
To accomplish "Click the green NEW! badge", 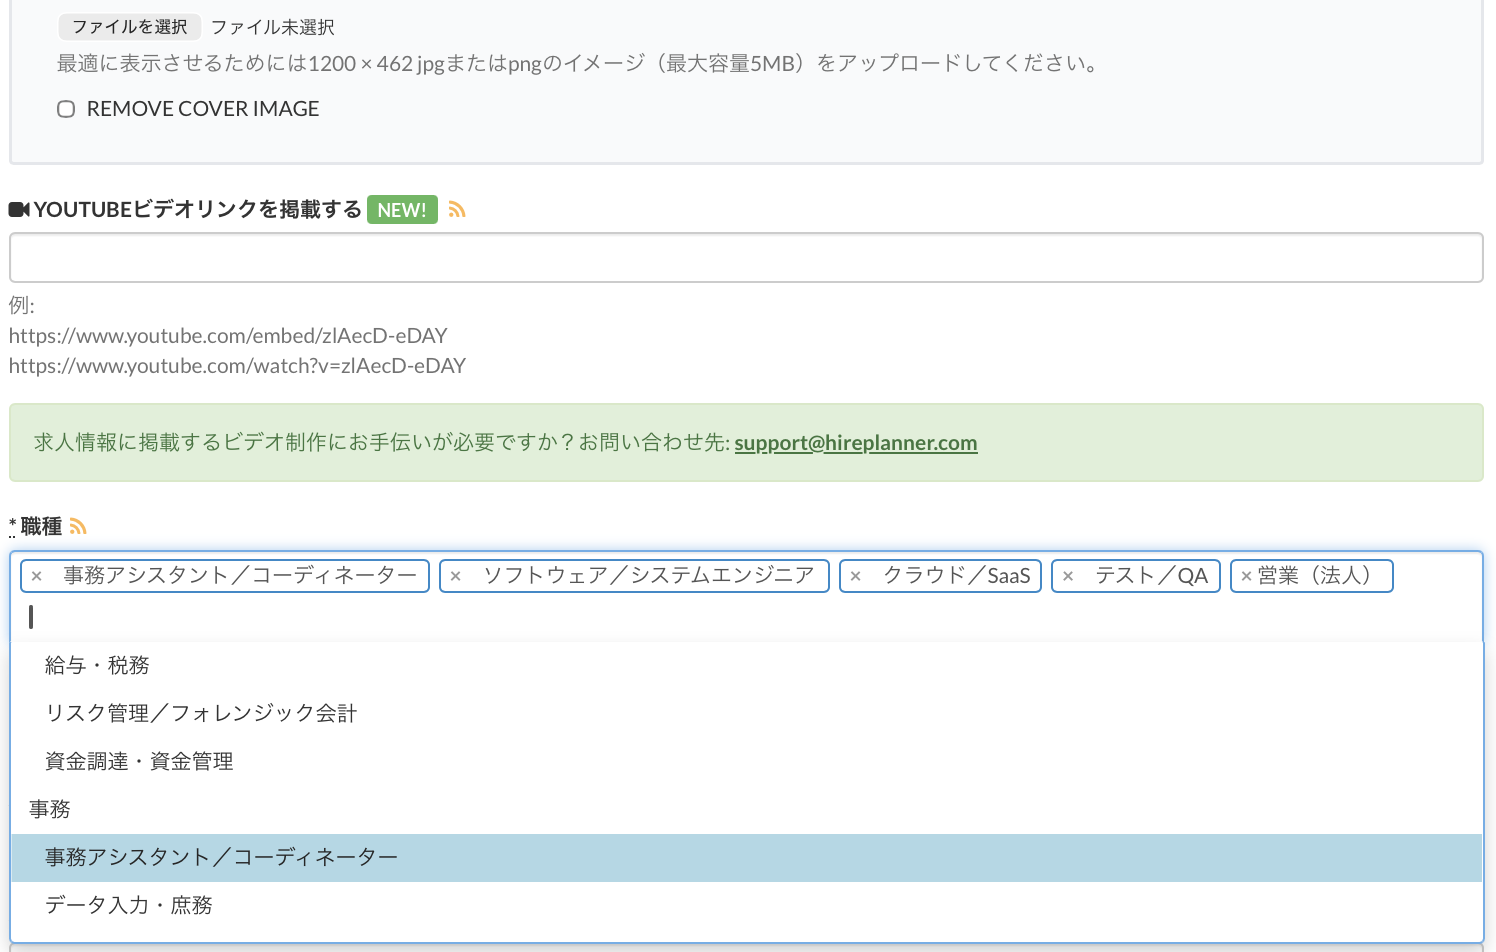I will point(402,210).
